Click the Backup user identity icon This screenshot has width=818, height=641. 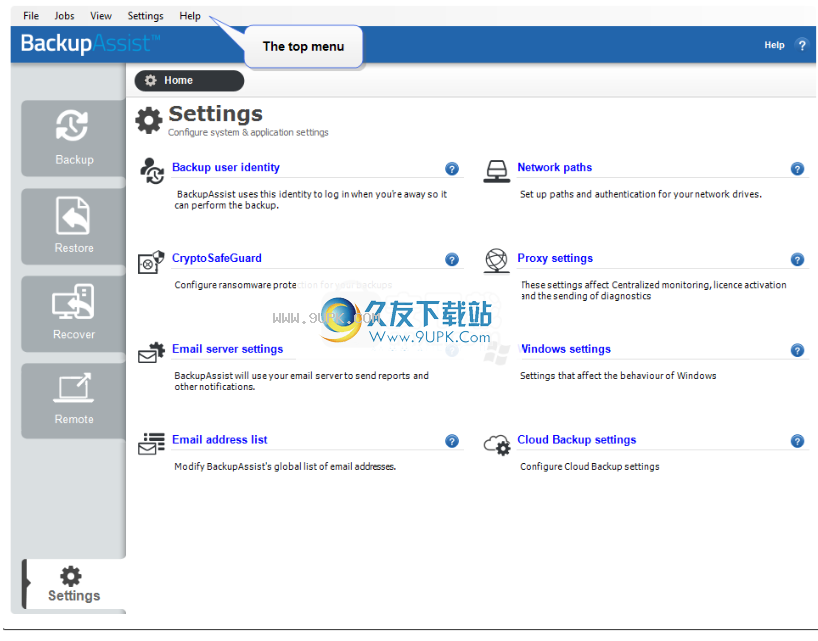152,171
